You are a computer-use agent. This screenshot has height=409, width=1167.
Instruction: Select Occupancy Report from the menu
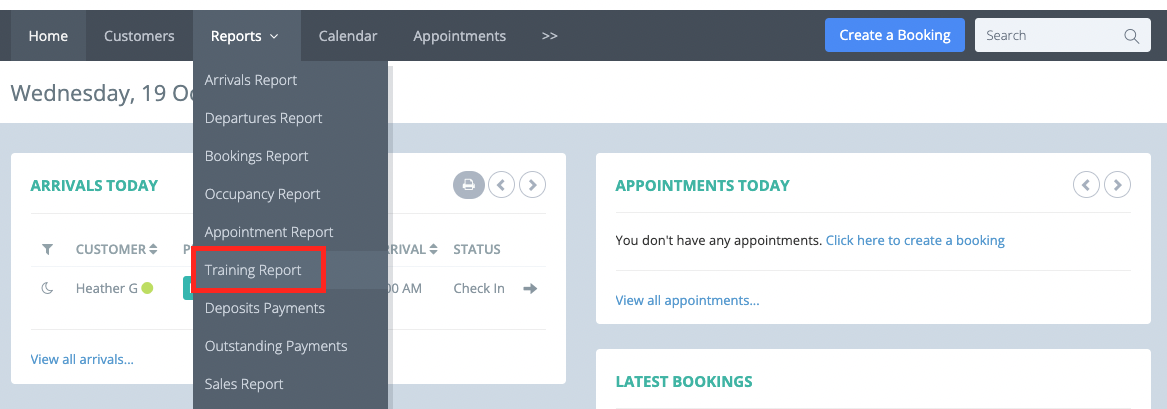click(x=262, y=194)
